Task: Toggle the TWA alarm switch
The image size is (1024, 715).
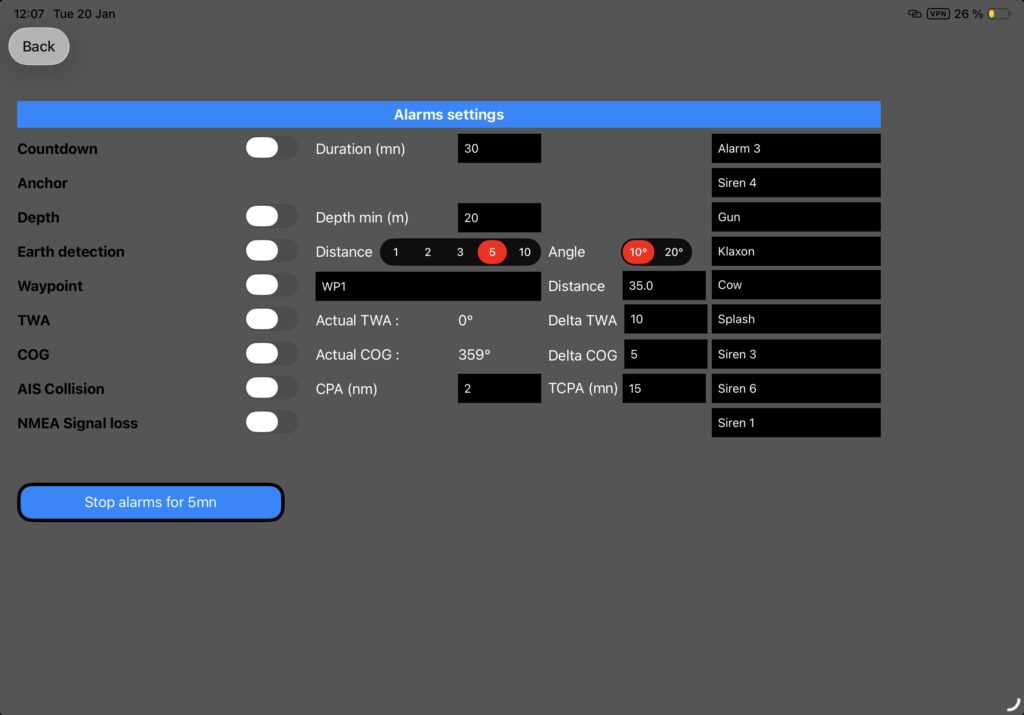Action: tap(271, 320)
